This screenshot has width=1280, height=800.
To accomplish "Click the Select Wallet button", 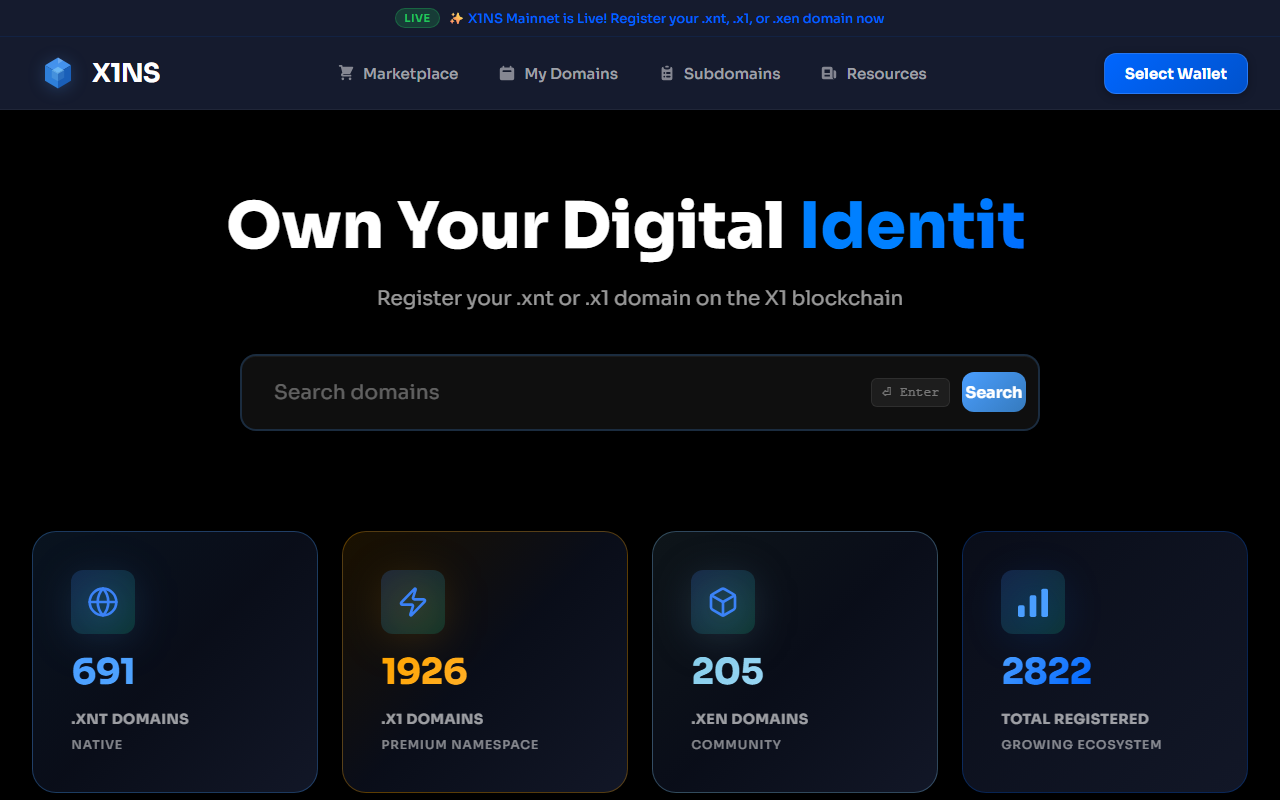I will [x=1176, y=73].
